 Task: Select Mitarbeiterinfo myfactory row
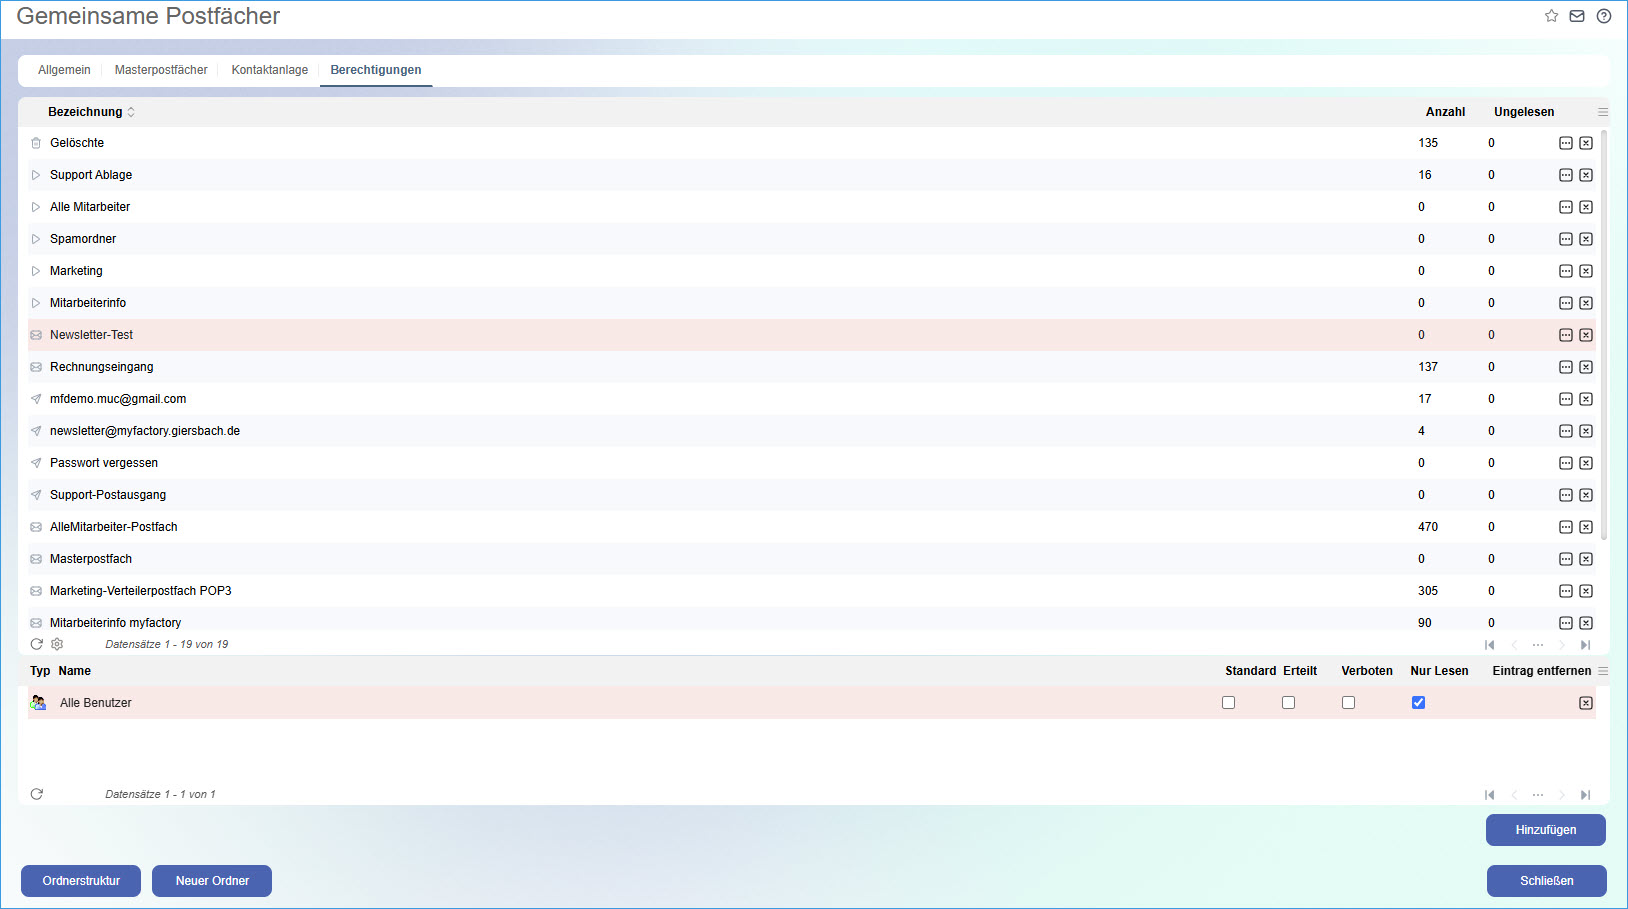pyautogui.click(x=812, y=621)
